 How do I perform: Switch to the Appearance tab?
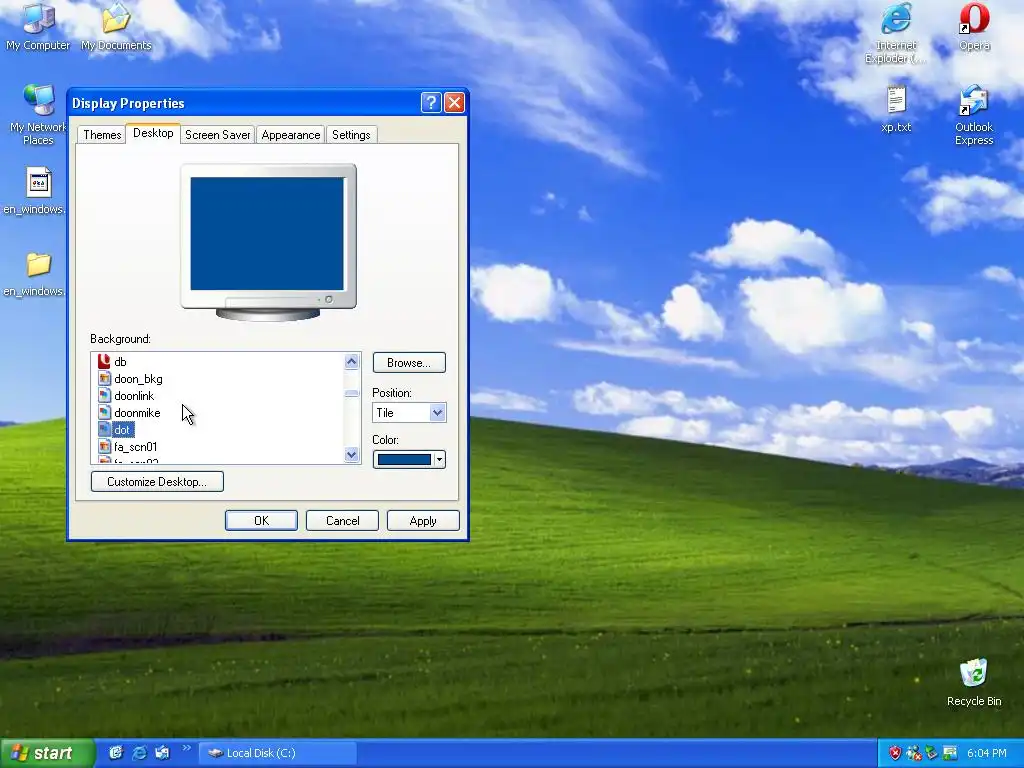pyautogui.click(x=291, y=135)
